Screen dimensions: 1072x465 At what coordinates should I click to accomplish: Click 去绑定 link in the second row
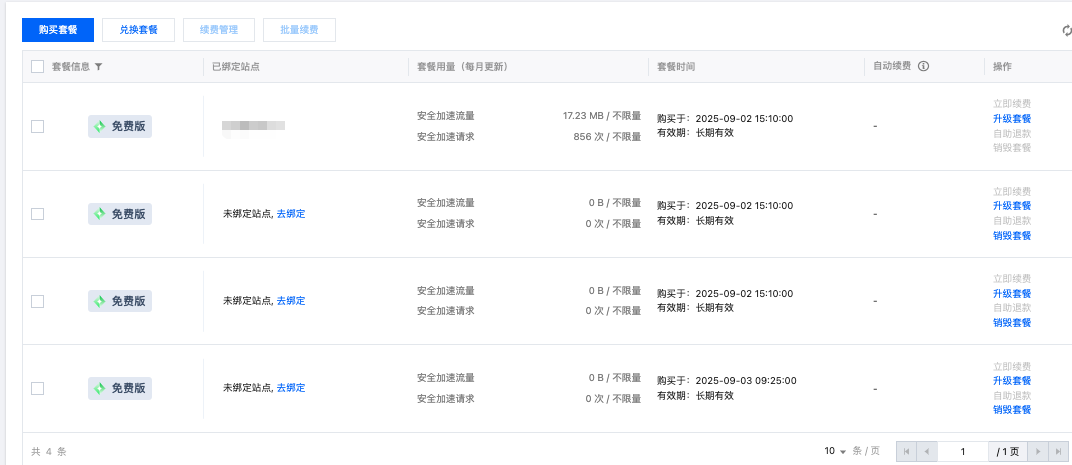pyautogui.click(x=291, y=214)
